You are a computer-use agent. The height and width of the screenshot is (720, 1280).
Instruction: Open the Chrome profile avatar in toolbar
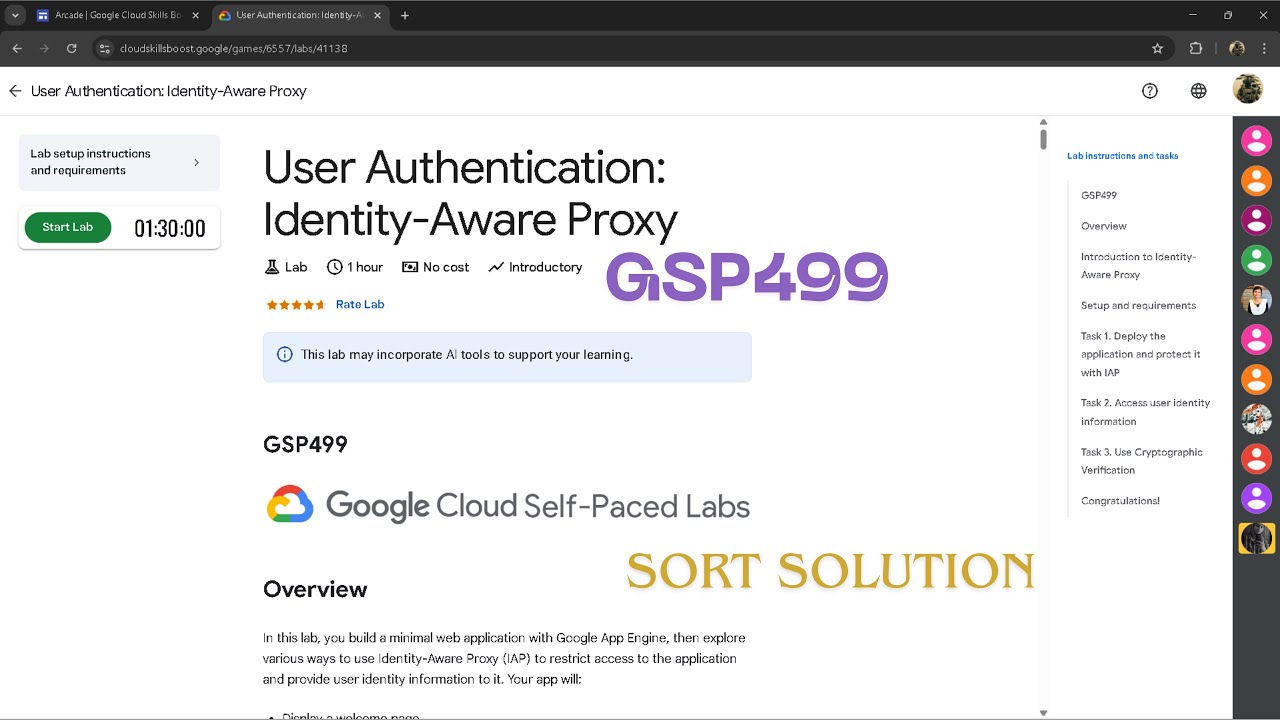tap(1237, 48)
